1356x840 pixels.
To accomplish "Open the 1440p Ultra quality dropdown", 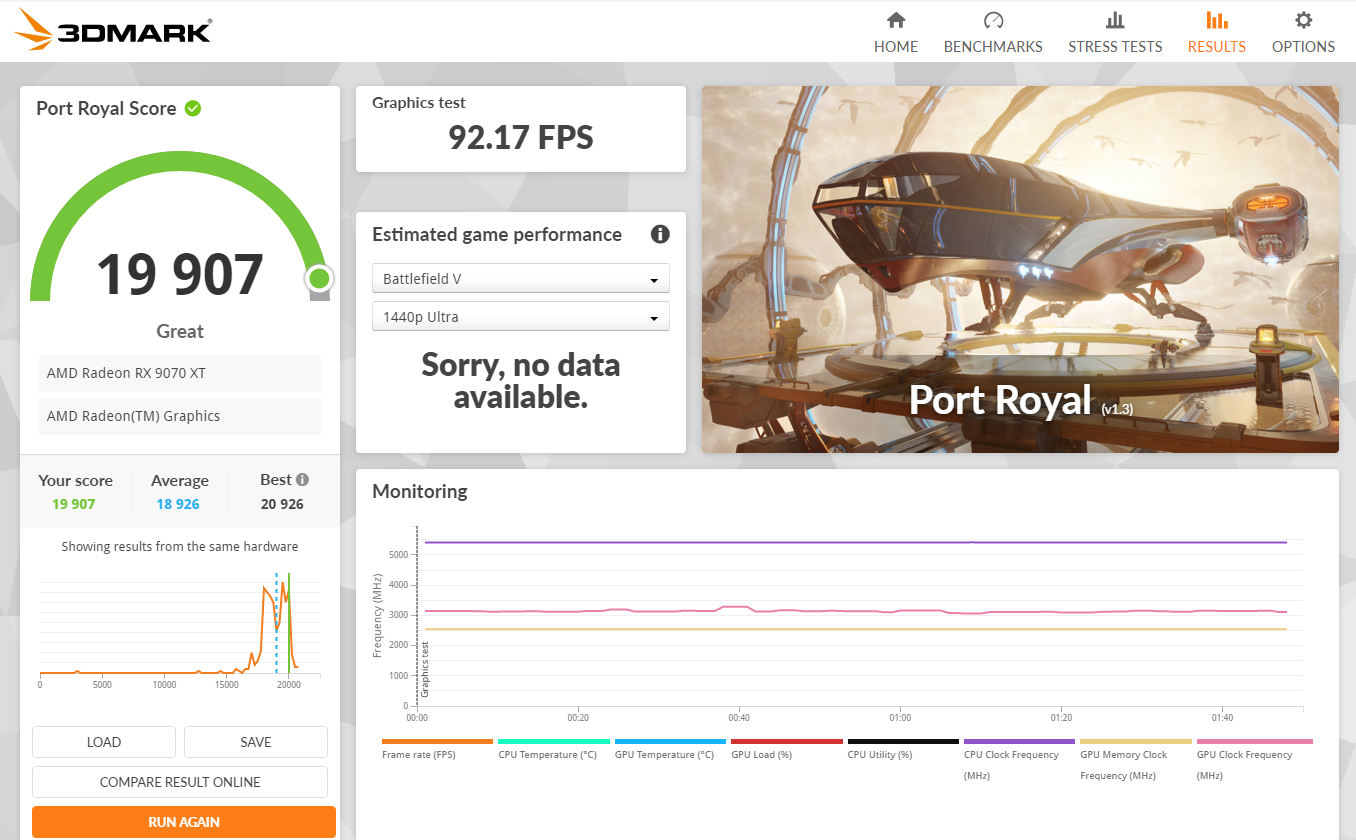I will 520,316.
